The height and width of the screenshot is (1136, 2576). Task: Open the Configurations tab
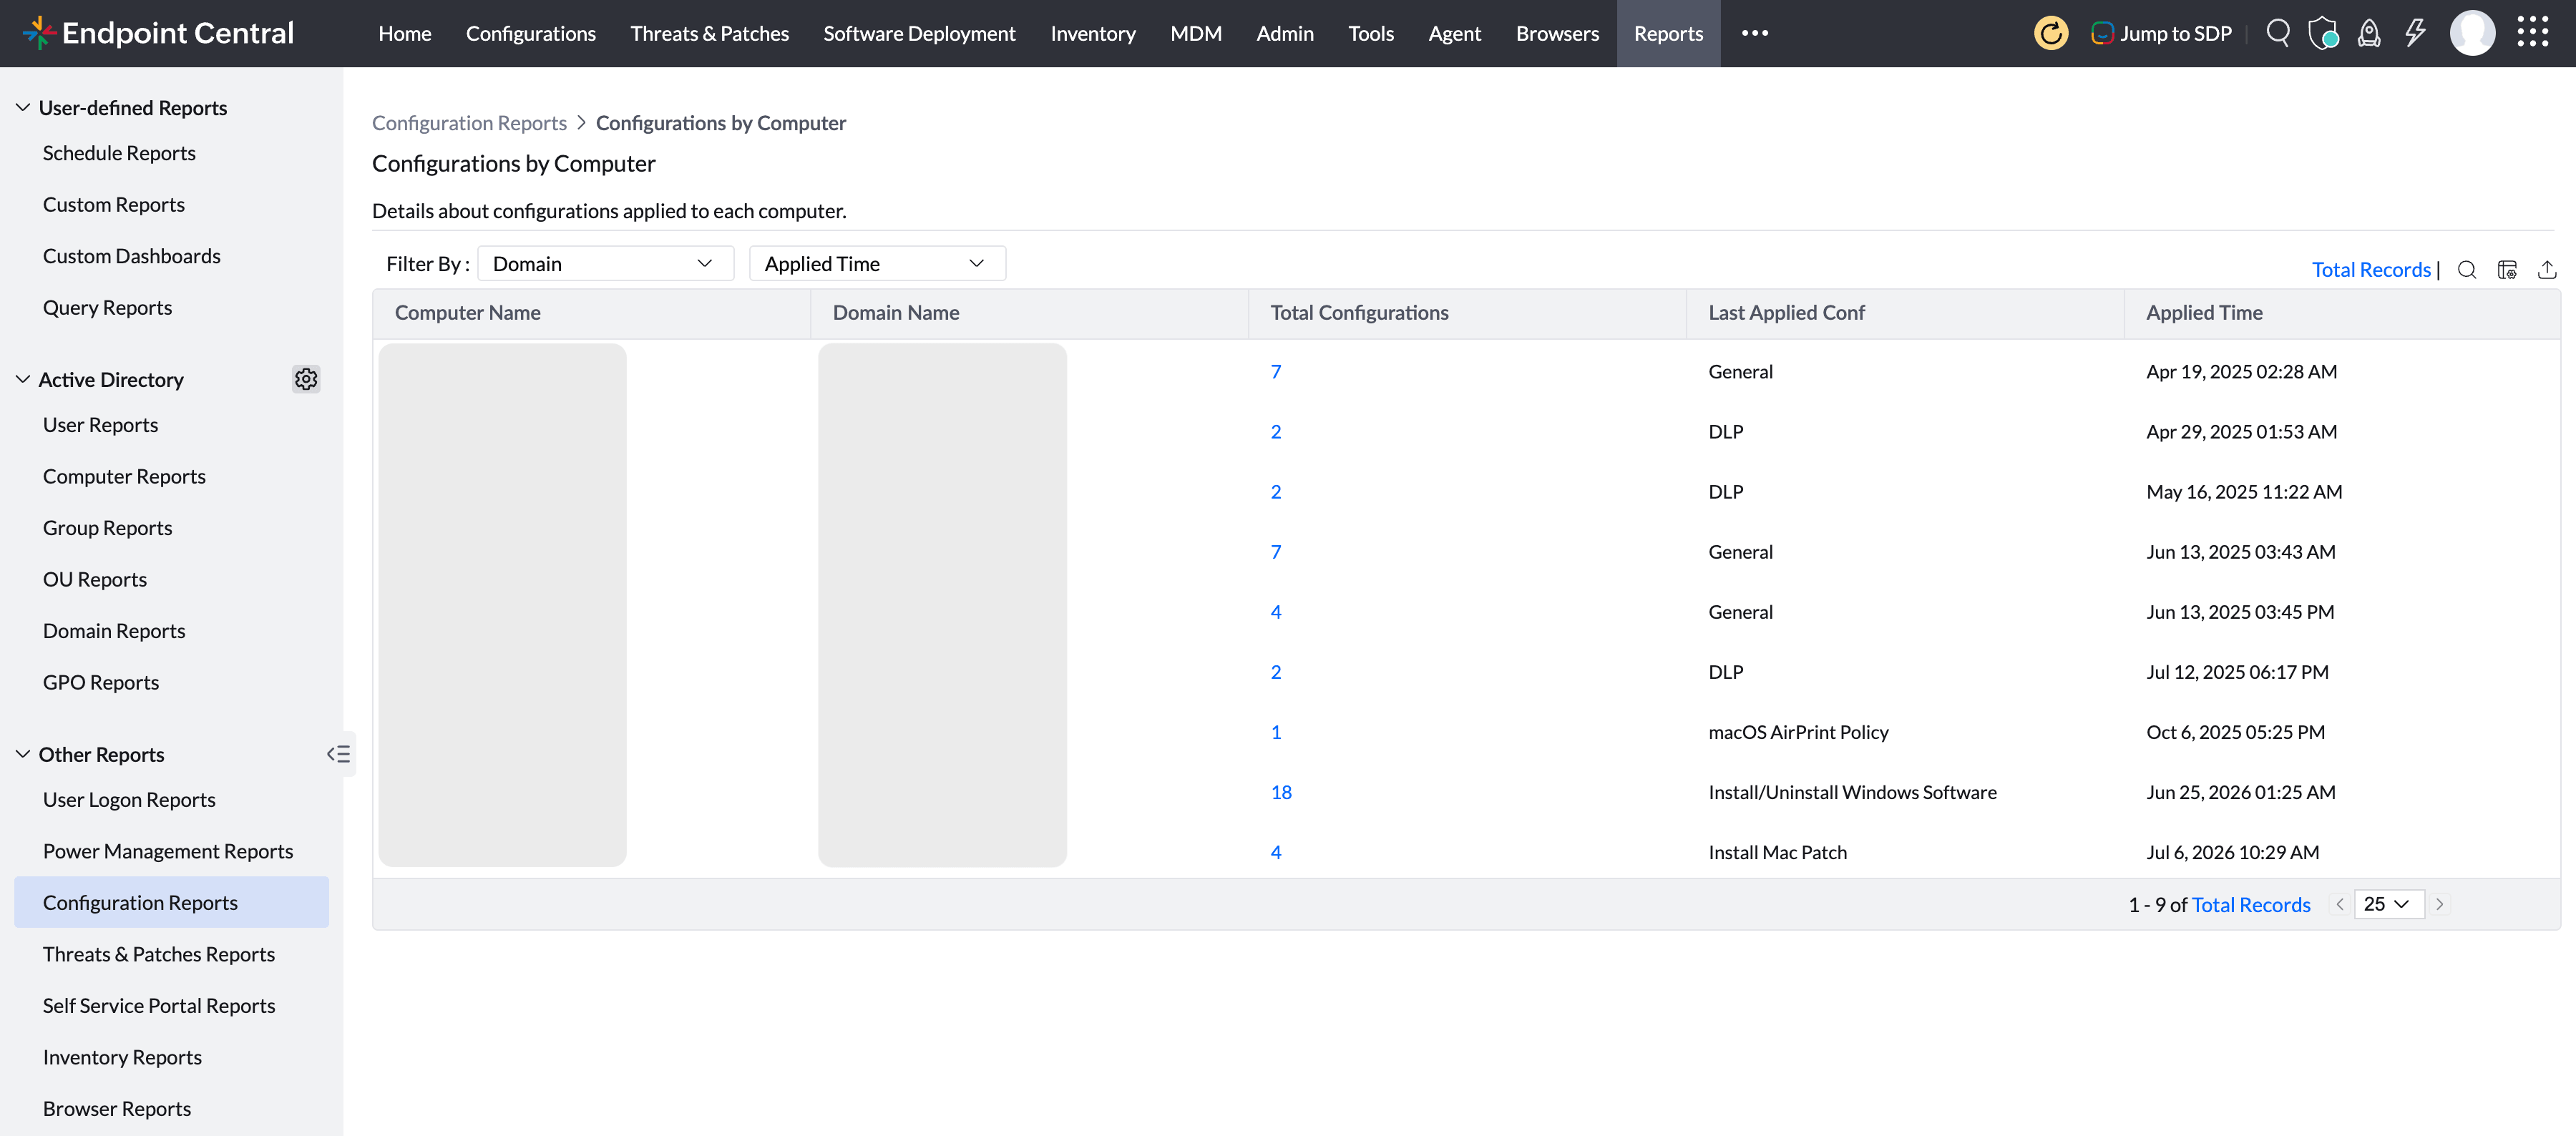[531, 33]
